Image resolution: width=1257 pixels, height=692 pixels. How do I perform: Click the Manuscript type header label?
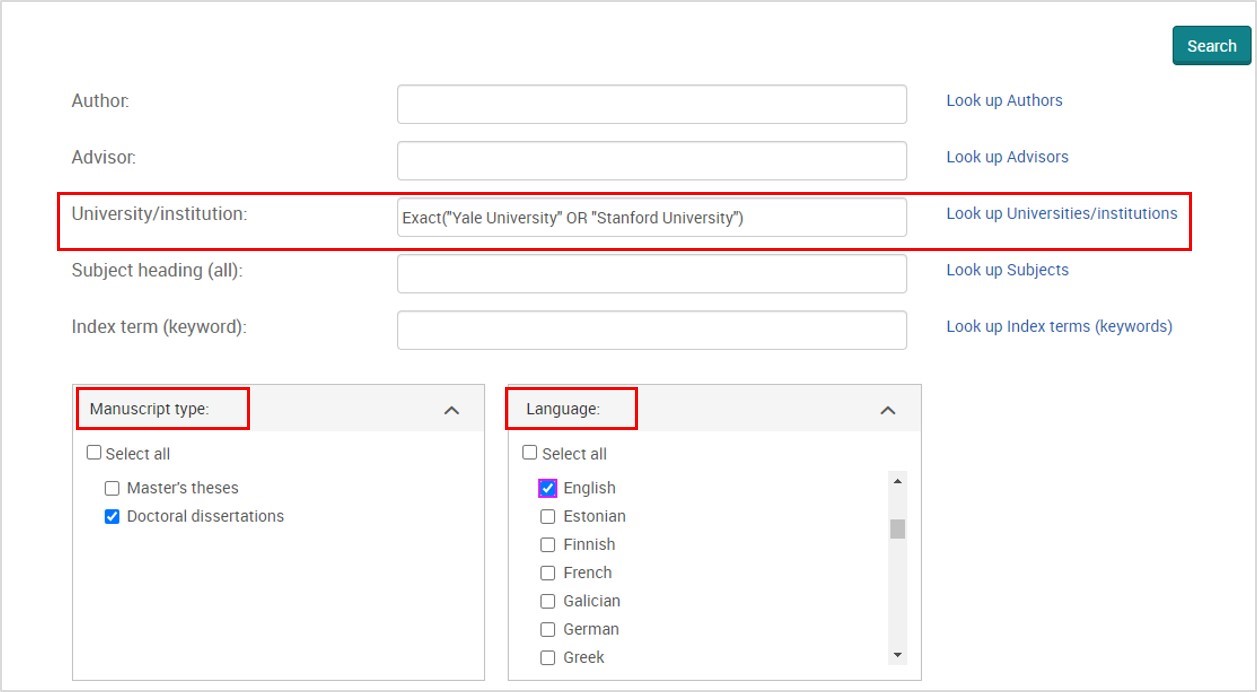coord(149,409)
